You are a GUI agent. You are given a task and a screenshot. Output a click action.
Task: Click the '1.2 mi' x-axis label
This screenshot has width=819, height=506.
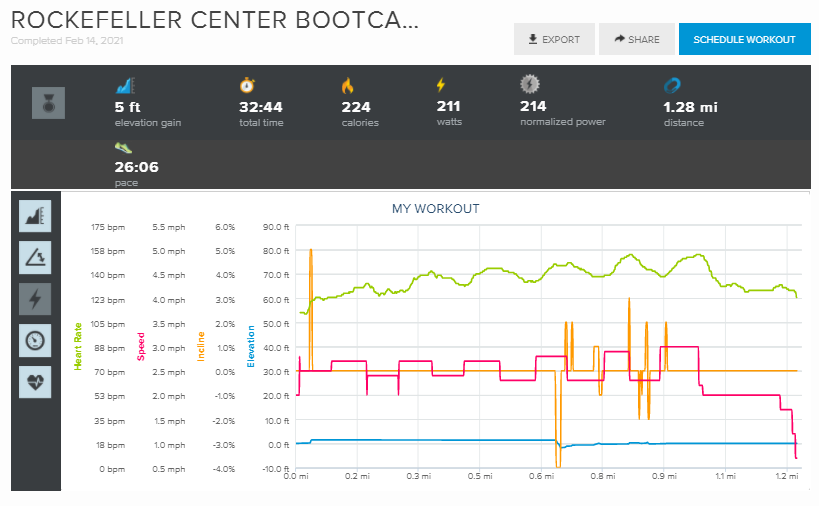coord(787,476)
